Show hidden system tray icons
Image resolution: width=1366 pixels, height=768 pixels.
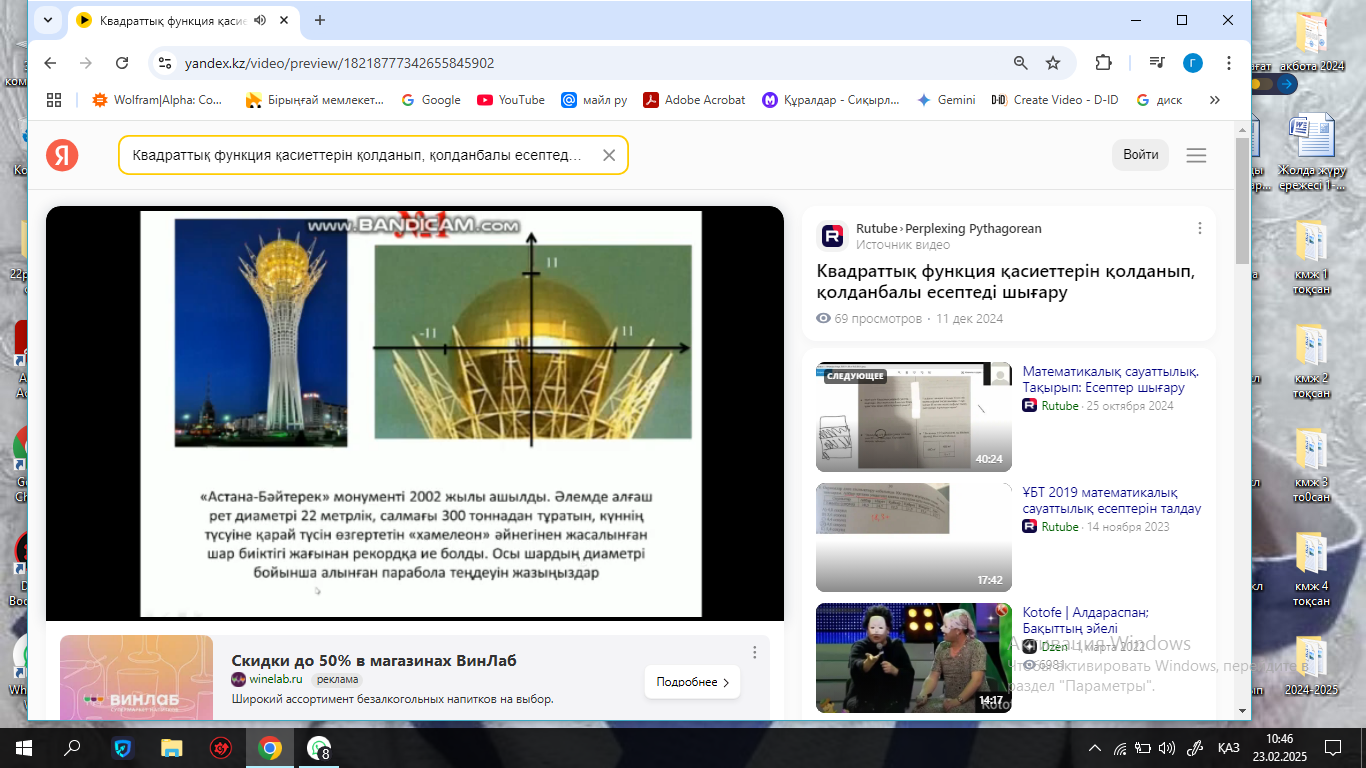coord(1095,747)
